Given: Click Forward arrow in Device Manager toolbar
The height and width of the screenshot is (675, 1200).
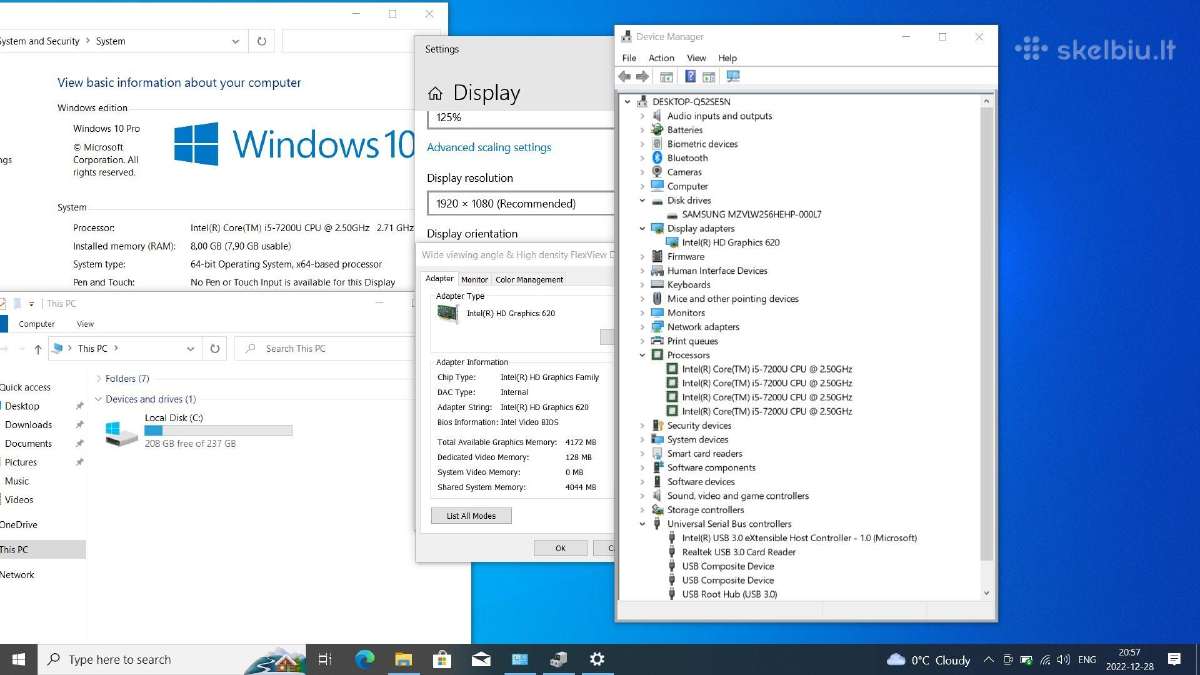Looking at the screenshot, I should tap(643, 77).
